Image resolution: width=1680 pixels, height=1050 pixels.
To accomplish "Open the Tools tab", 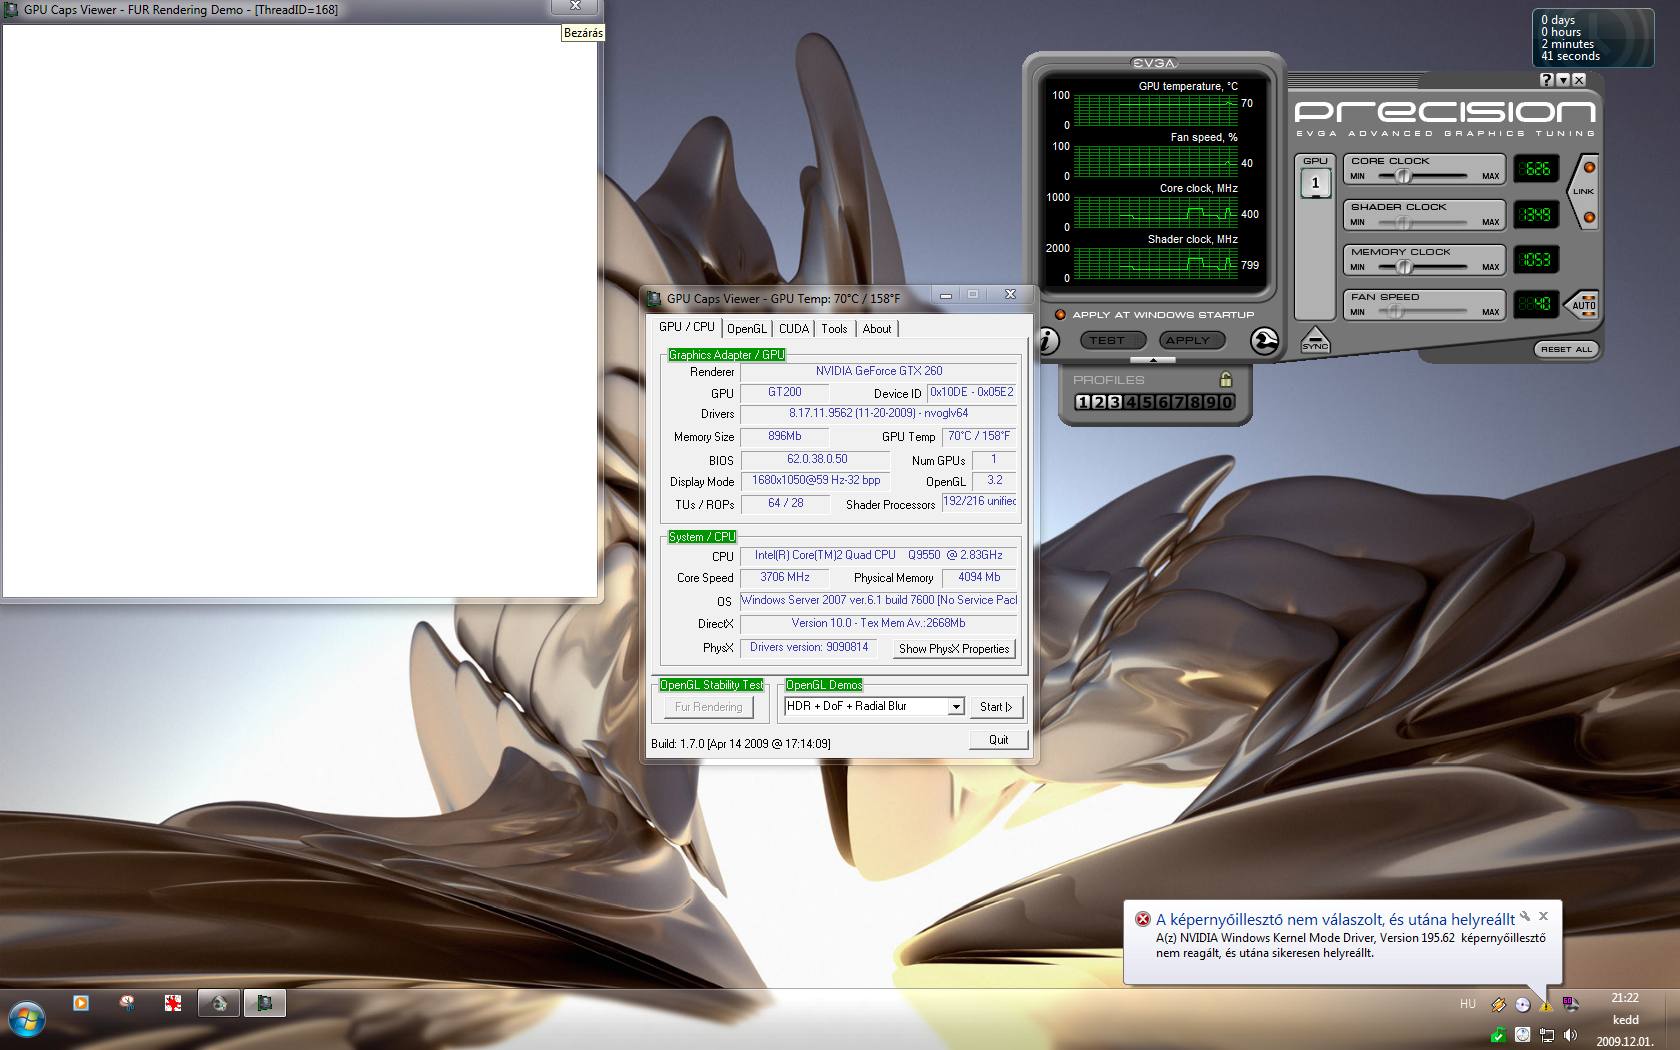I will (834, 329).
